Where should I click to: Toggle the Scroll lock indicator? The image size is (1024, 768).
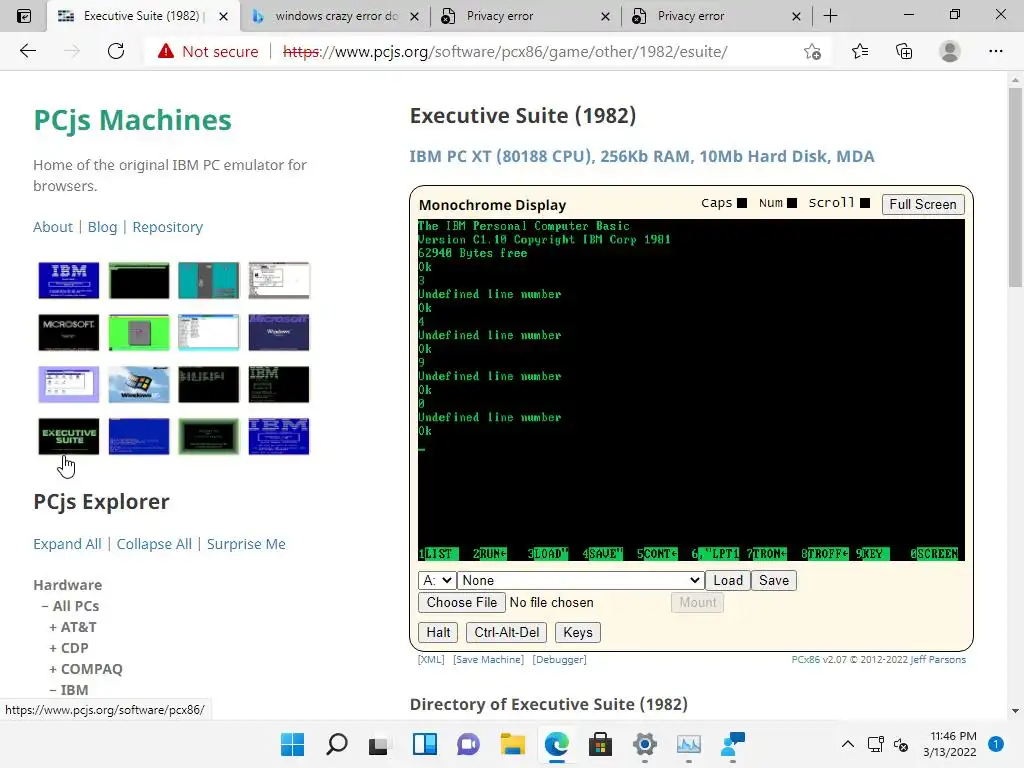pos(865,203)
